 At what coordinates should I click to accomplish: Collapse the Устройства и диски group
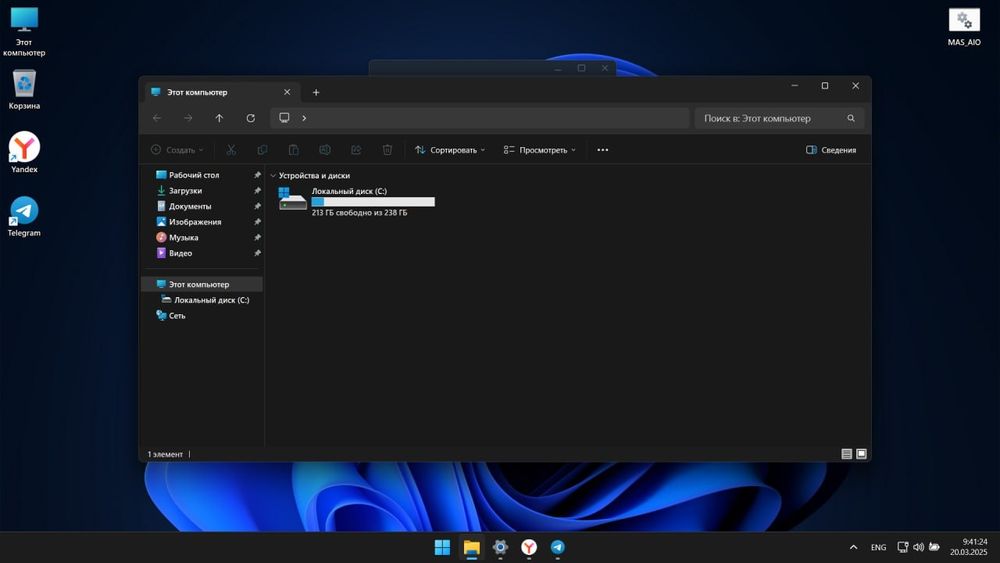274,176
